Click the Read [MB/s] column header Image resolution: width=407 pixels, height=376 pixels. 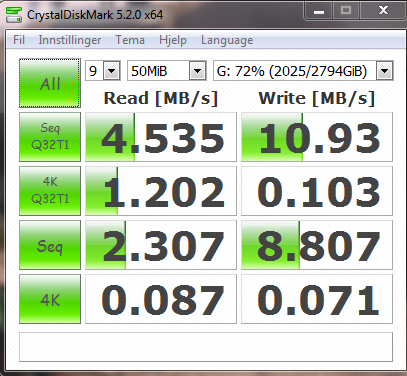tap(161, 99)
